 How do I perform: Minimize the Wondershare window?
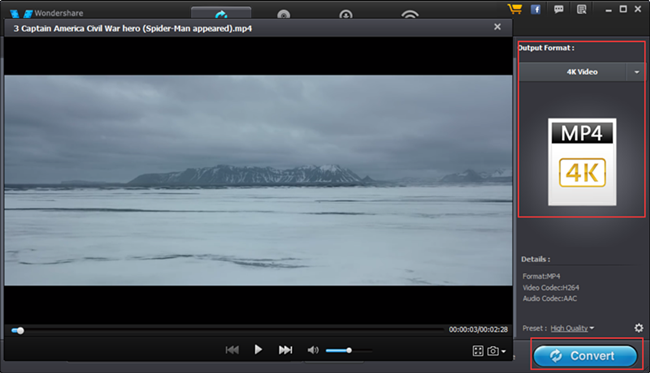click(x=608, y=10)
